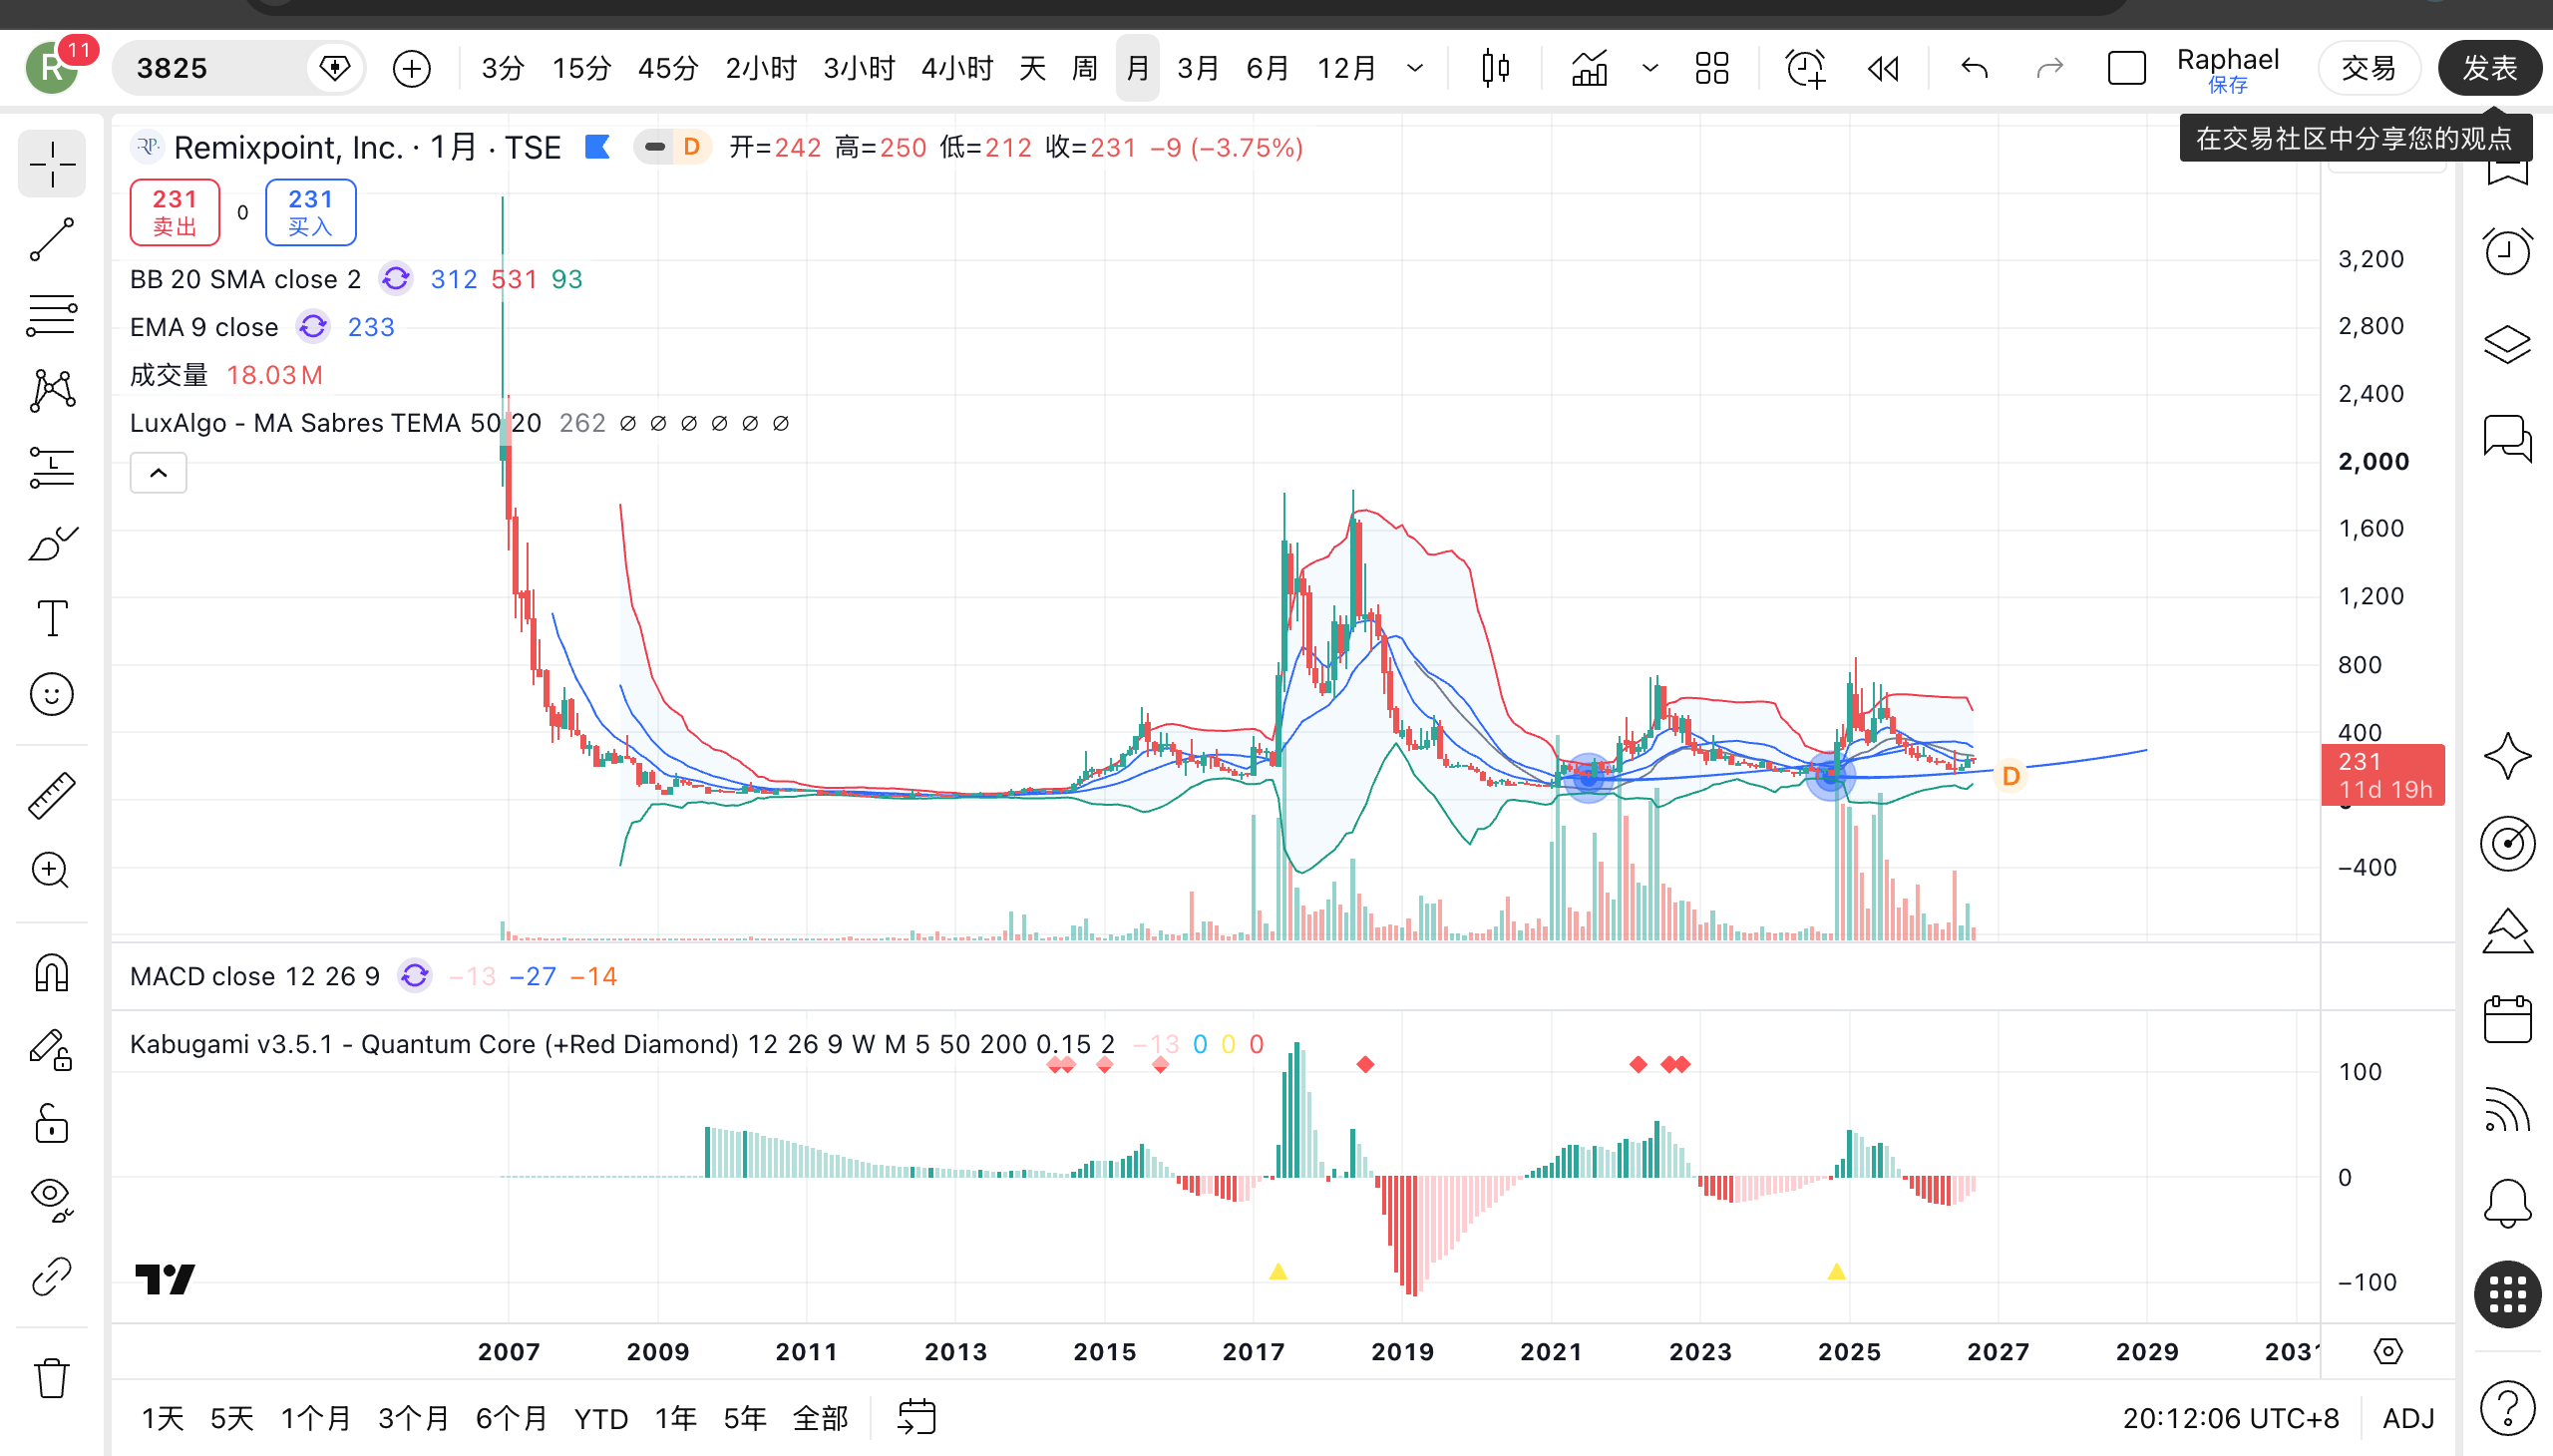
Task: Open the forecasting and measurement tools
Action: [x=52, y=467]
